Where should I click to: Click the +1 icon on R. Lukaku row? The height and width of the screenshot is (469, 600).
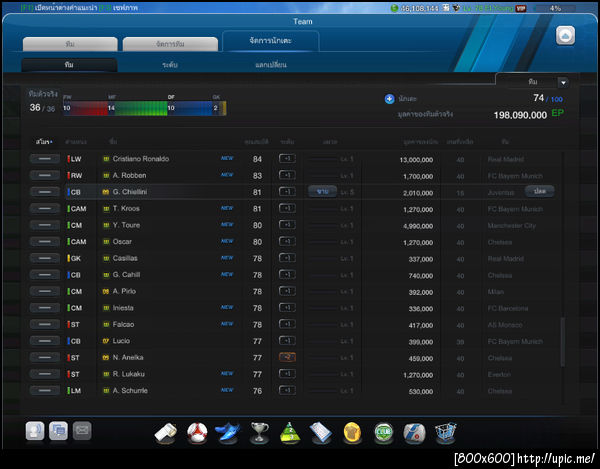coord(287,374)
